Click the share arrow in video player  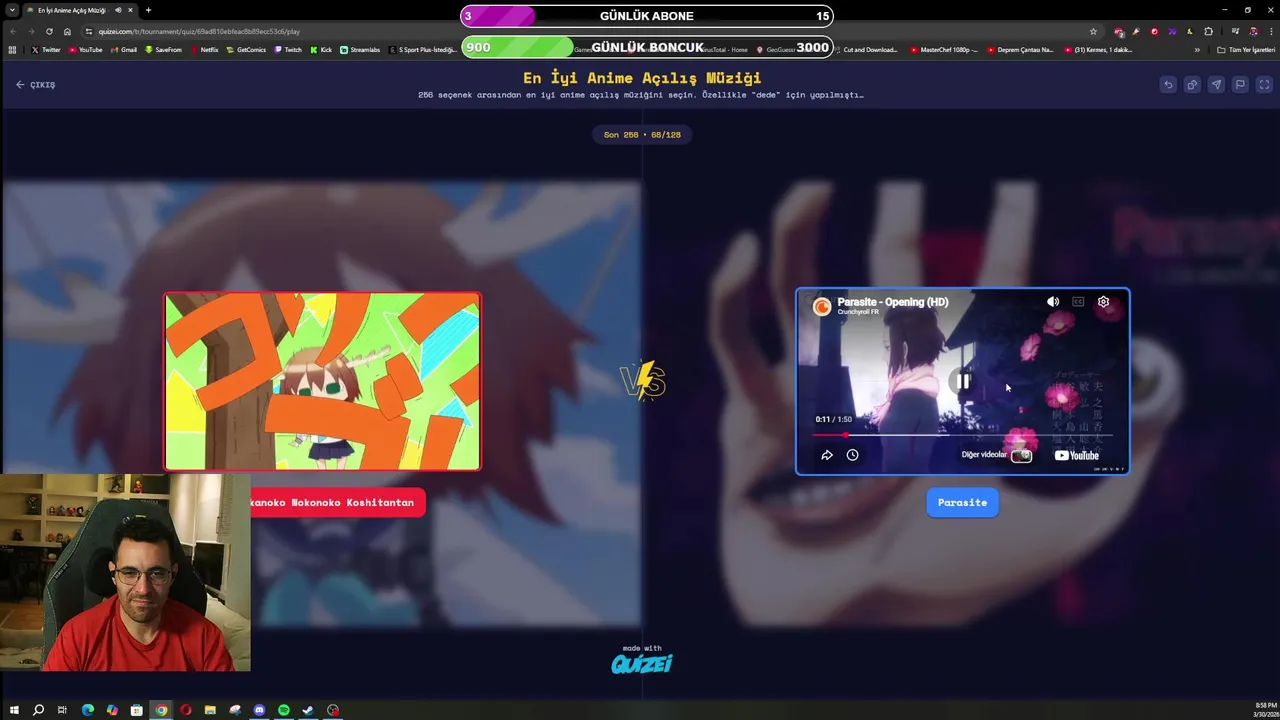(827, 455)
